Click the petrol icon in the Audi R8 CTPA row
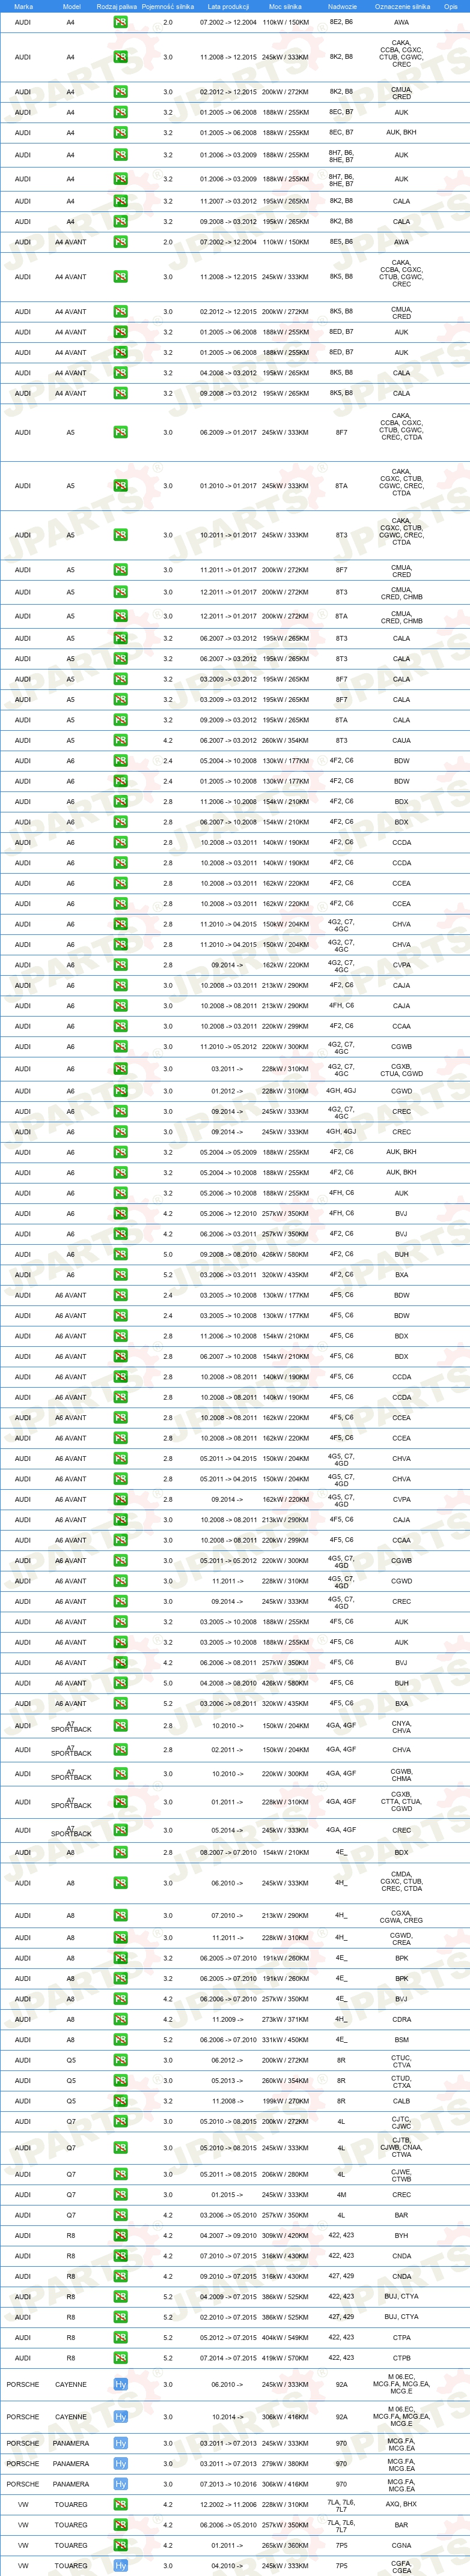Image resolution: width=470 pixels, height=2576 pixels. (x=120, y=2338)
